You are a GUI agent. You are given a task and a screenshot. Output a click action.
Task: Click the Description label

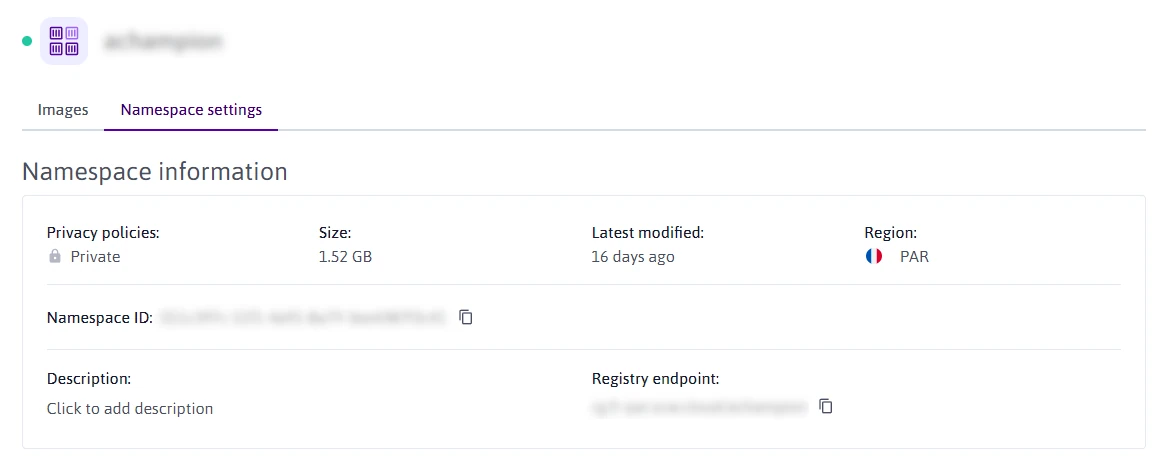pos(89,379)
